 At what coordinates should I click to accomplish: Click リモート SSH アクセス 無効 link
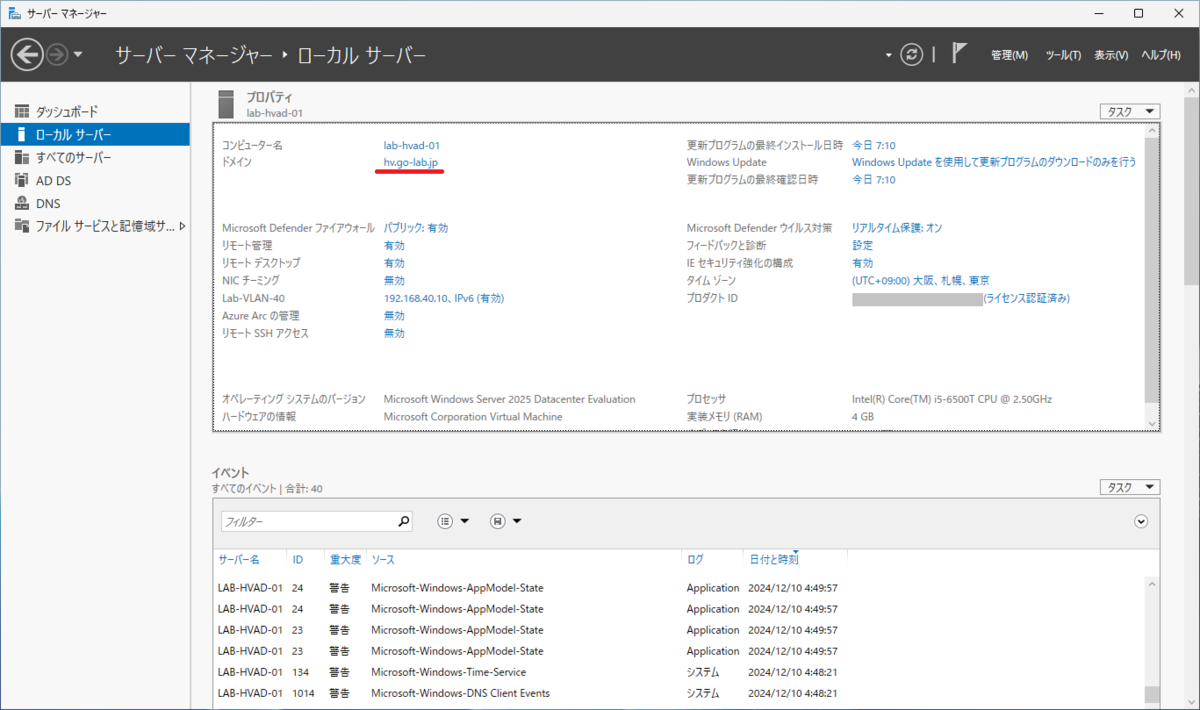[394, 333]
